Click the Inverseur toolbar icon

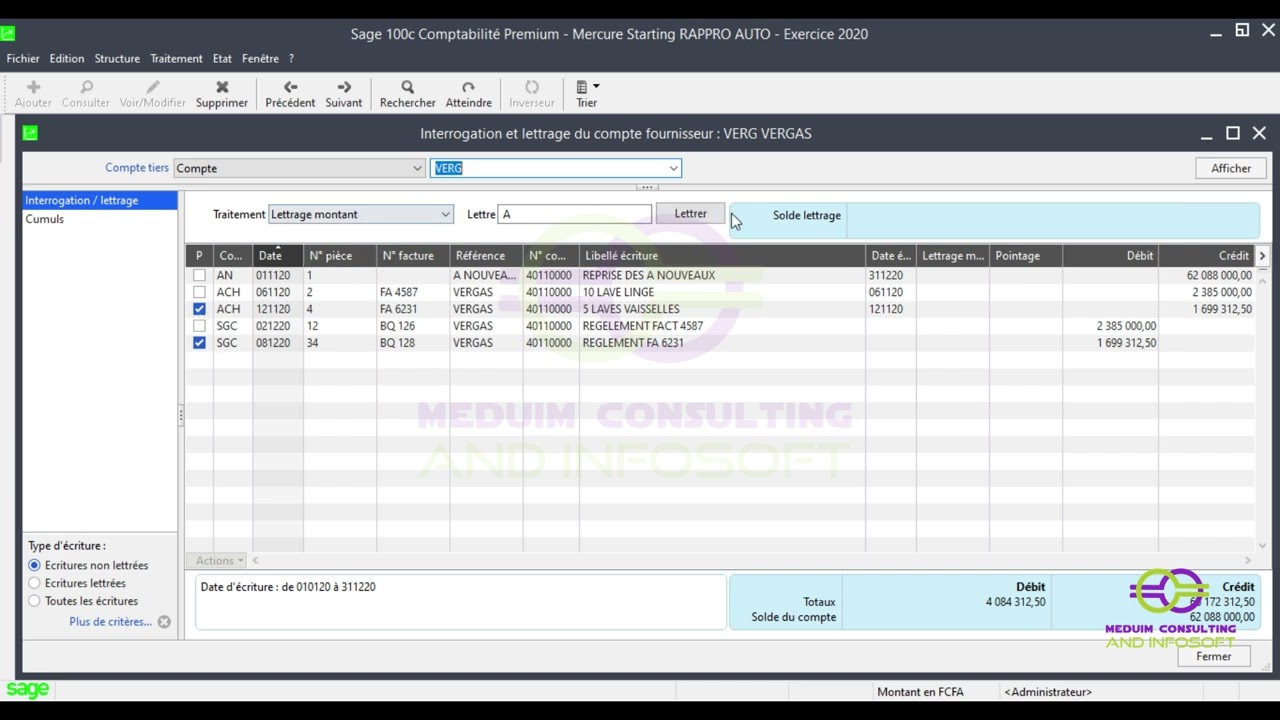[x=532, y=88]
